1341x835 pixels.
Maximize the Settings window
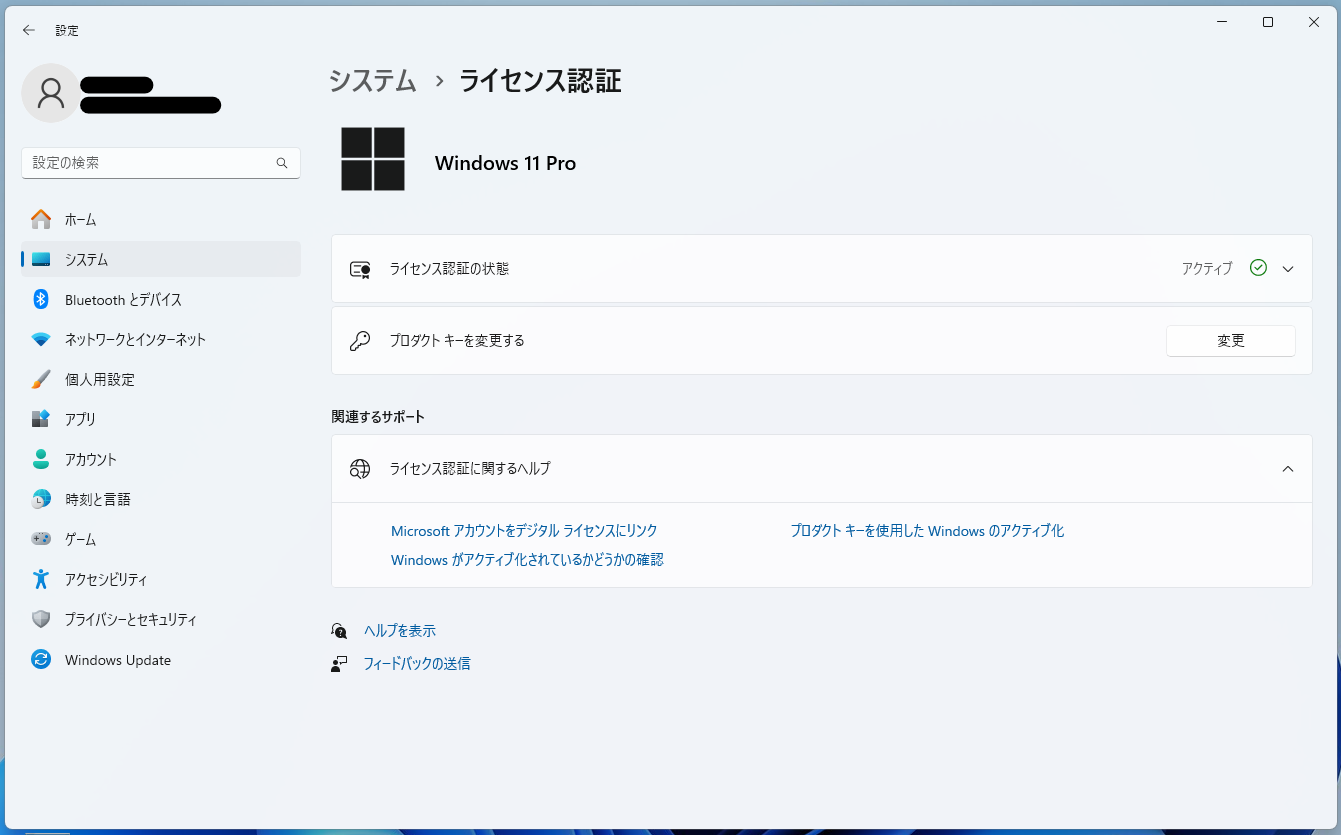[1268, 22]
